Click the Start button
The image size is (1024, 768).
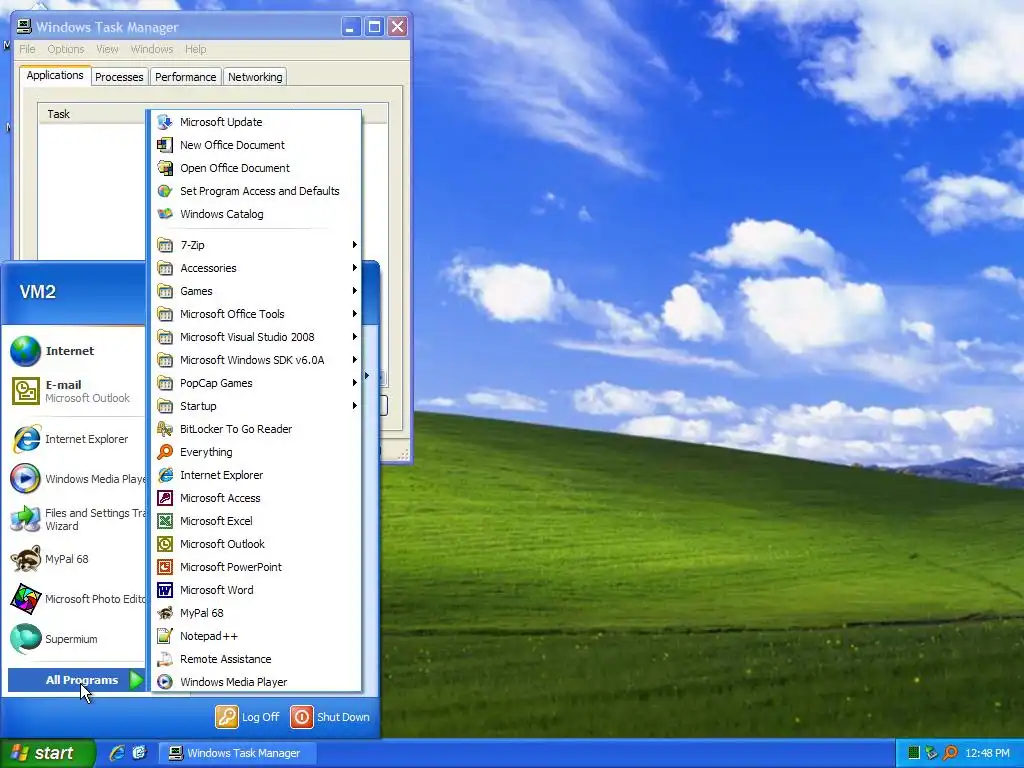(48, 753)
